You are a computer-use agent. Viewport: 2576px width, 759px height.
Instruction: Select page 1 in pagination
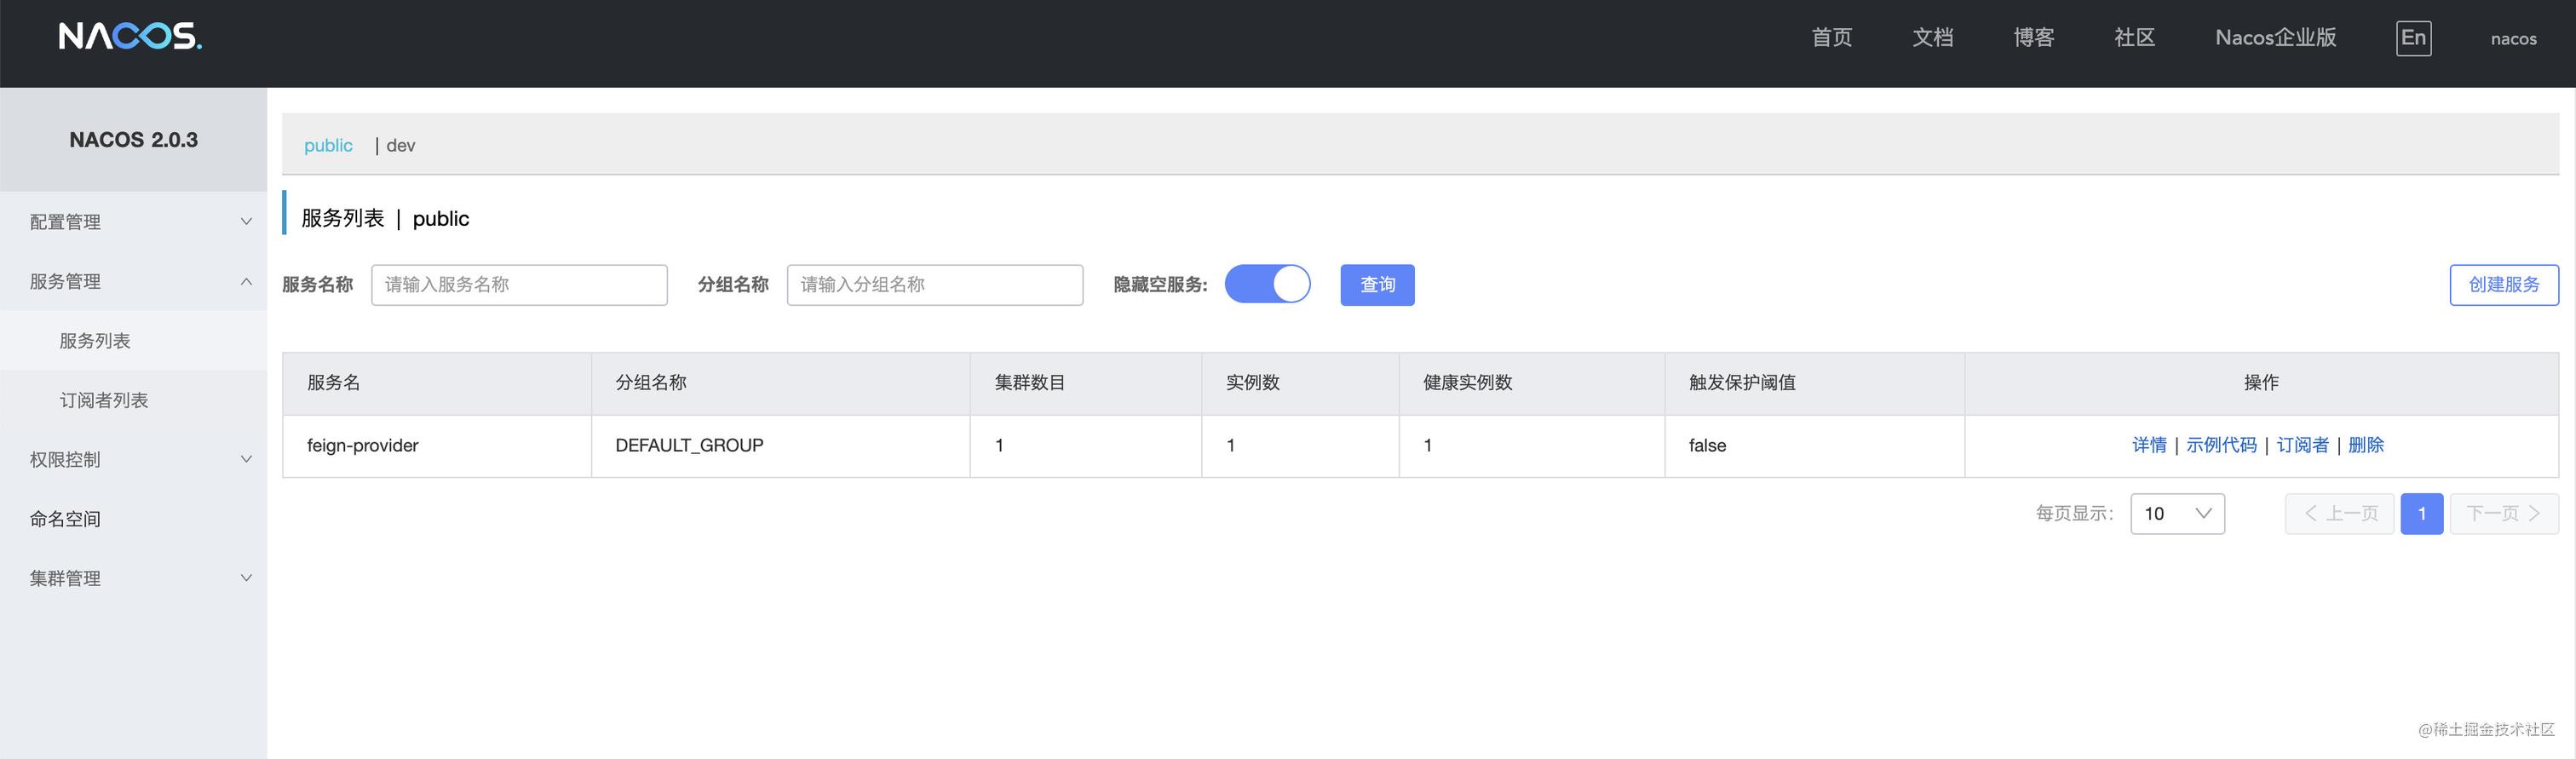(x=2422, y=513)
